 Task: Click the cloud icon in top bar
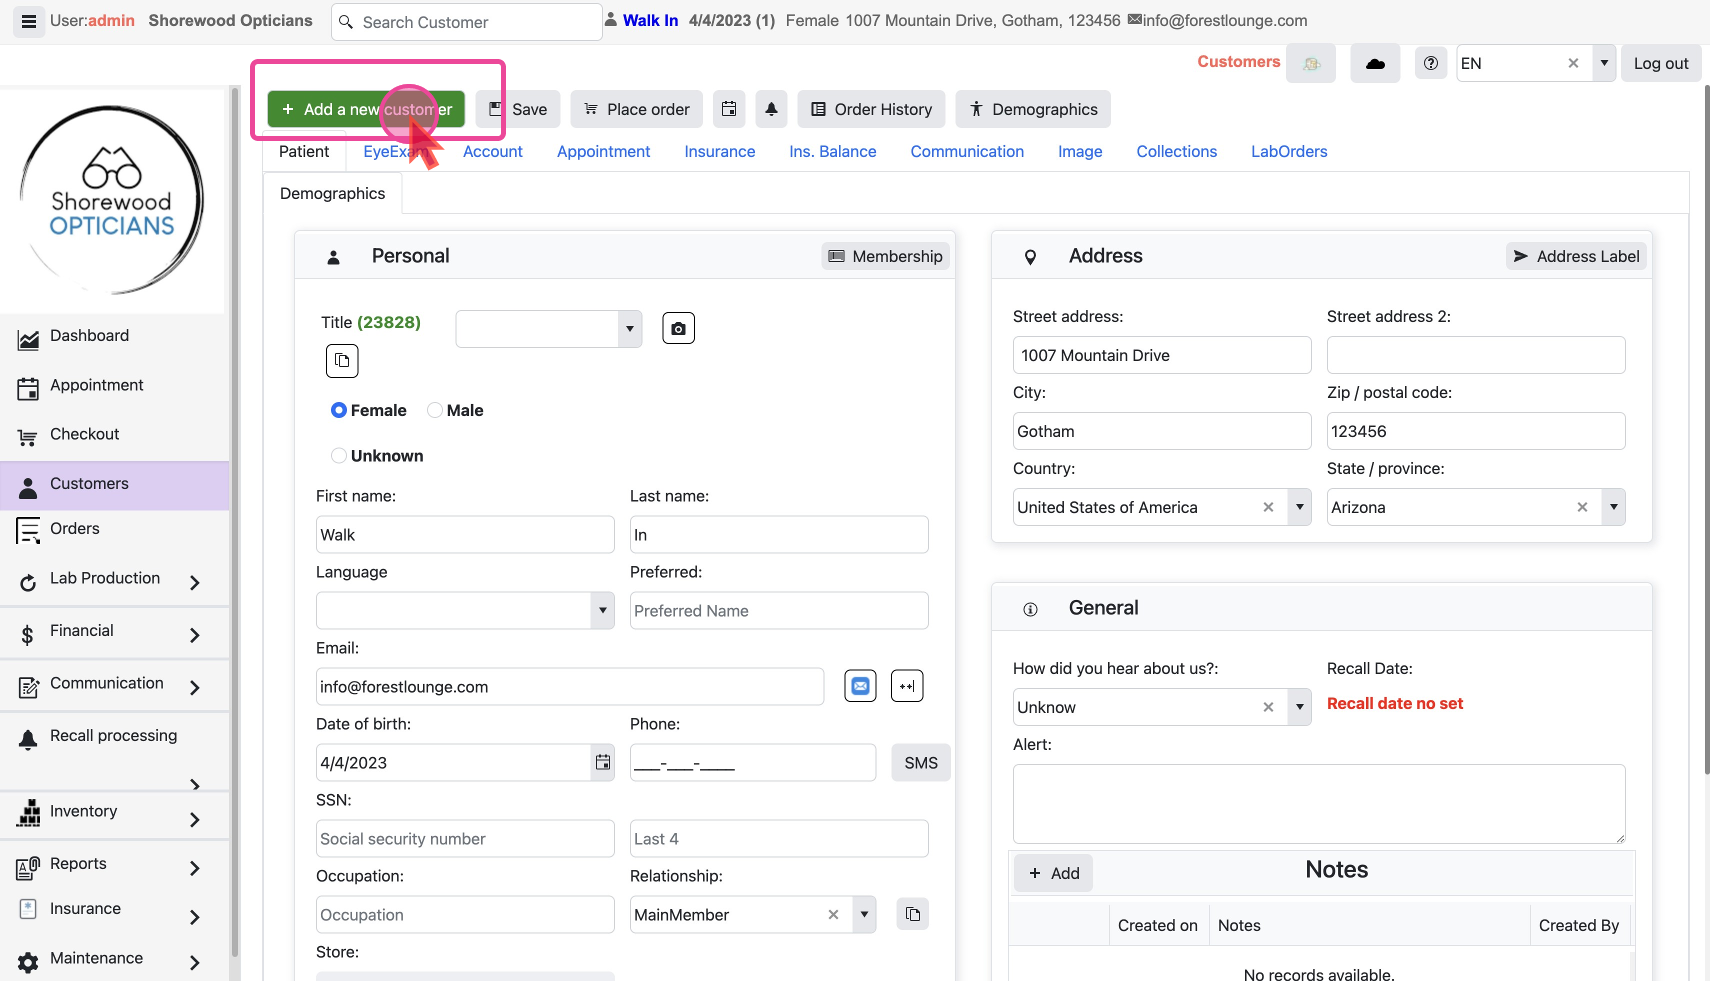(1375, 63)
